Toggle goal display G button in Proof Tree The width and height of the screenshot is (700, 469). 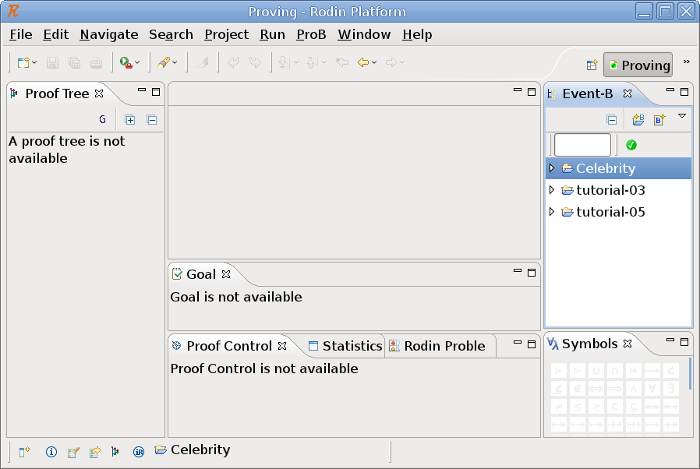102,119
